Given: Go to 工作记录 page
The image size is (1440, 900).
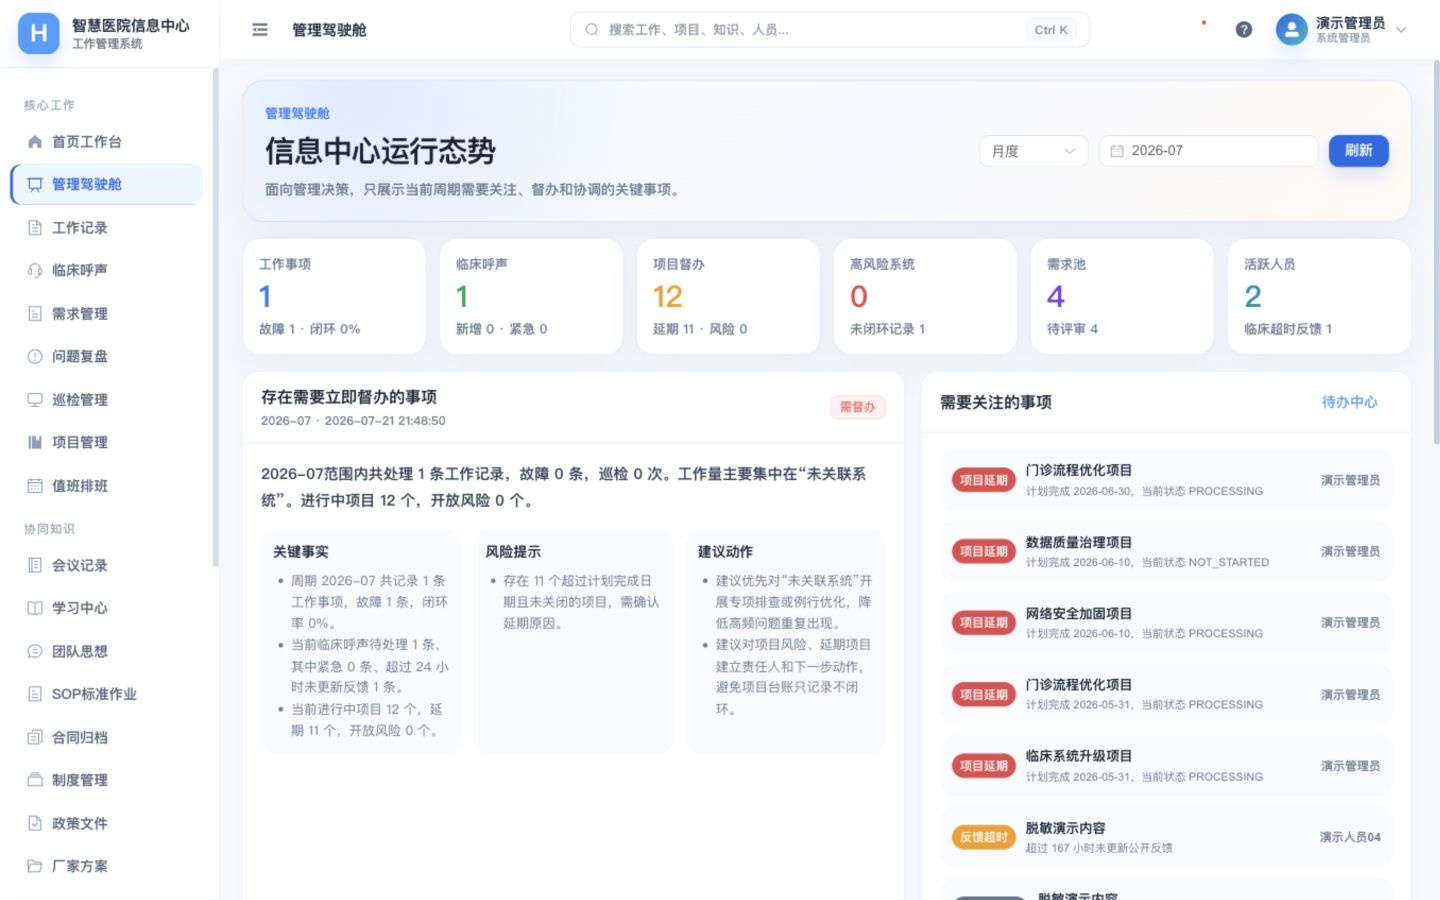Looking at the screenshot, I should tap(107, 228).
